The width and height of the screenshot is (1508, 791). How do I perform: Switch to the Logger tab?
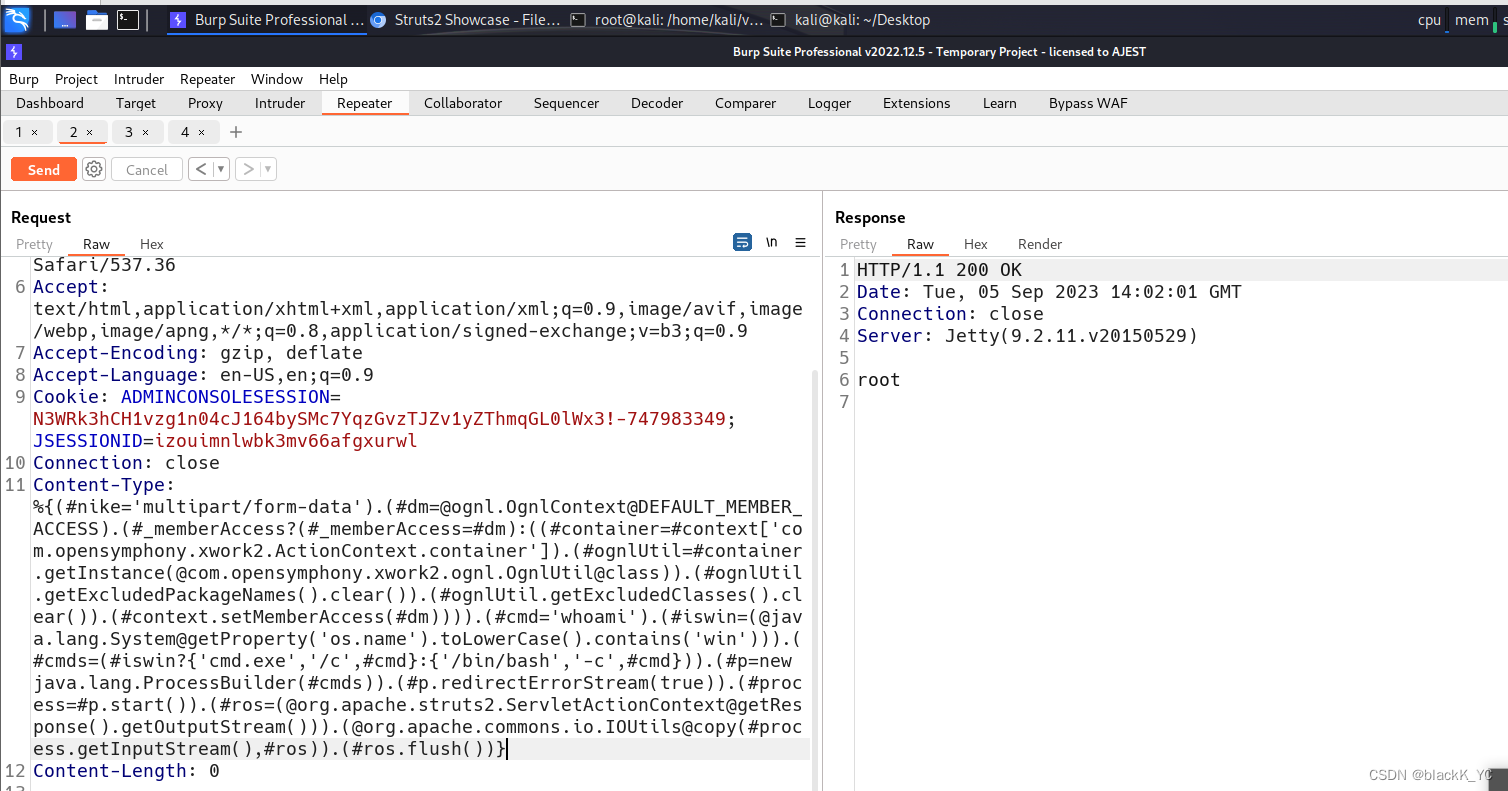[x=829, y=103]
